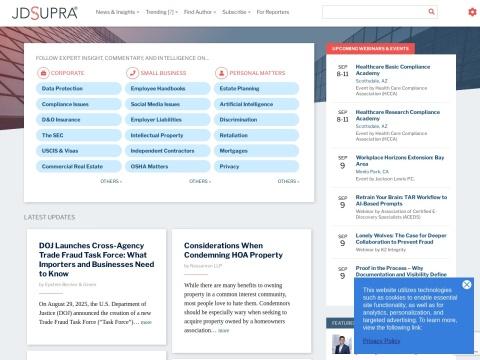The height and width of the screenshot is (360, 480).
Task: Expand the News & Insights menu
Action: point(117,12)
